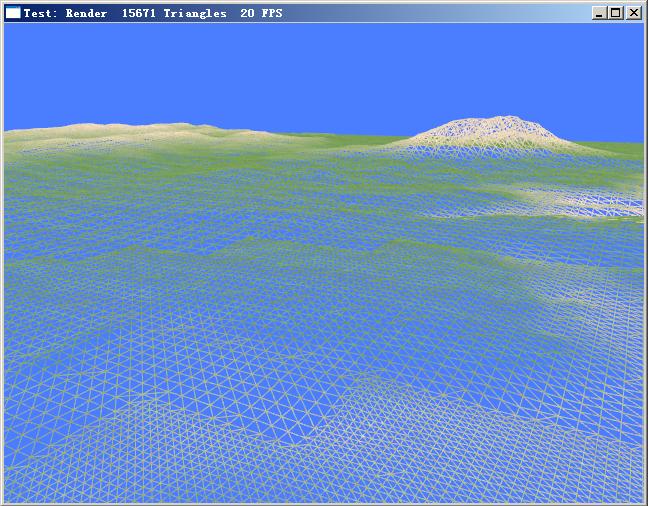This screenshot has height=506, width=648.
Task: Click the title bar text "Test: Render"
Action: pos(65,13)
